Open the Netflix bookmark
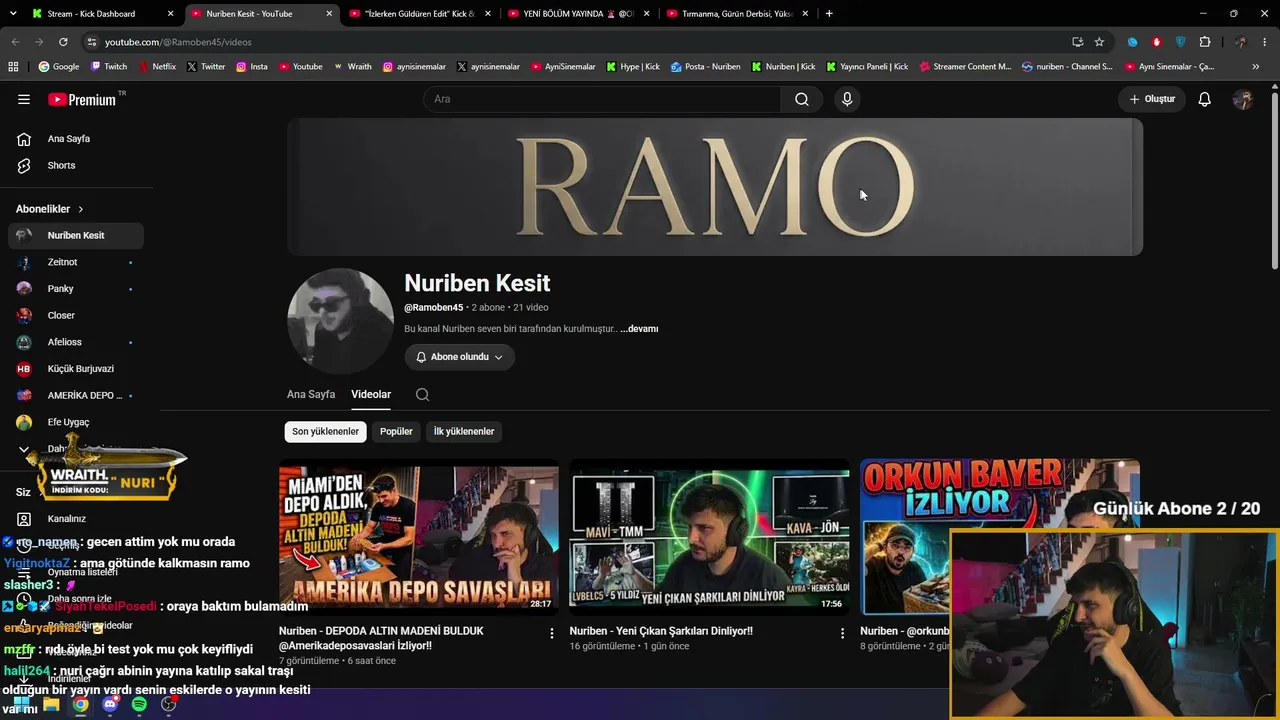The height and width of the screenshot is (720, 1280). tap(157, 67)
